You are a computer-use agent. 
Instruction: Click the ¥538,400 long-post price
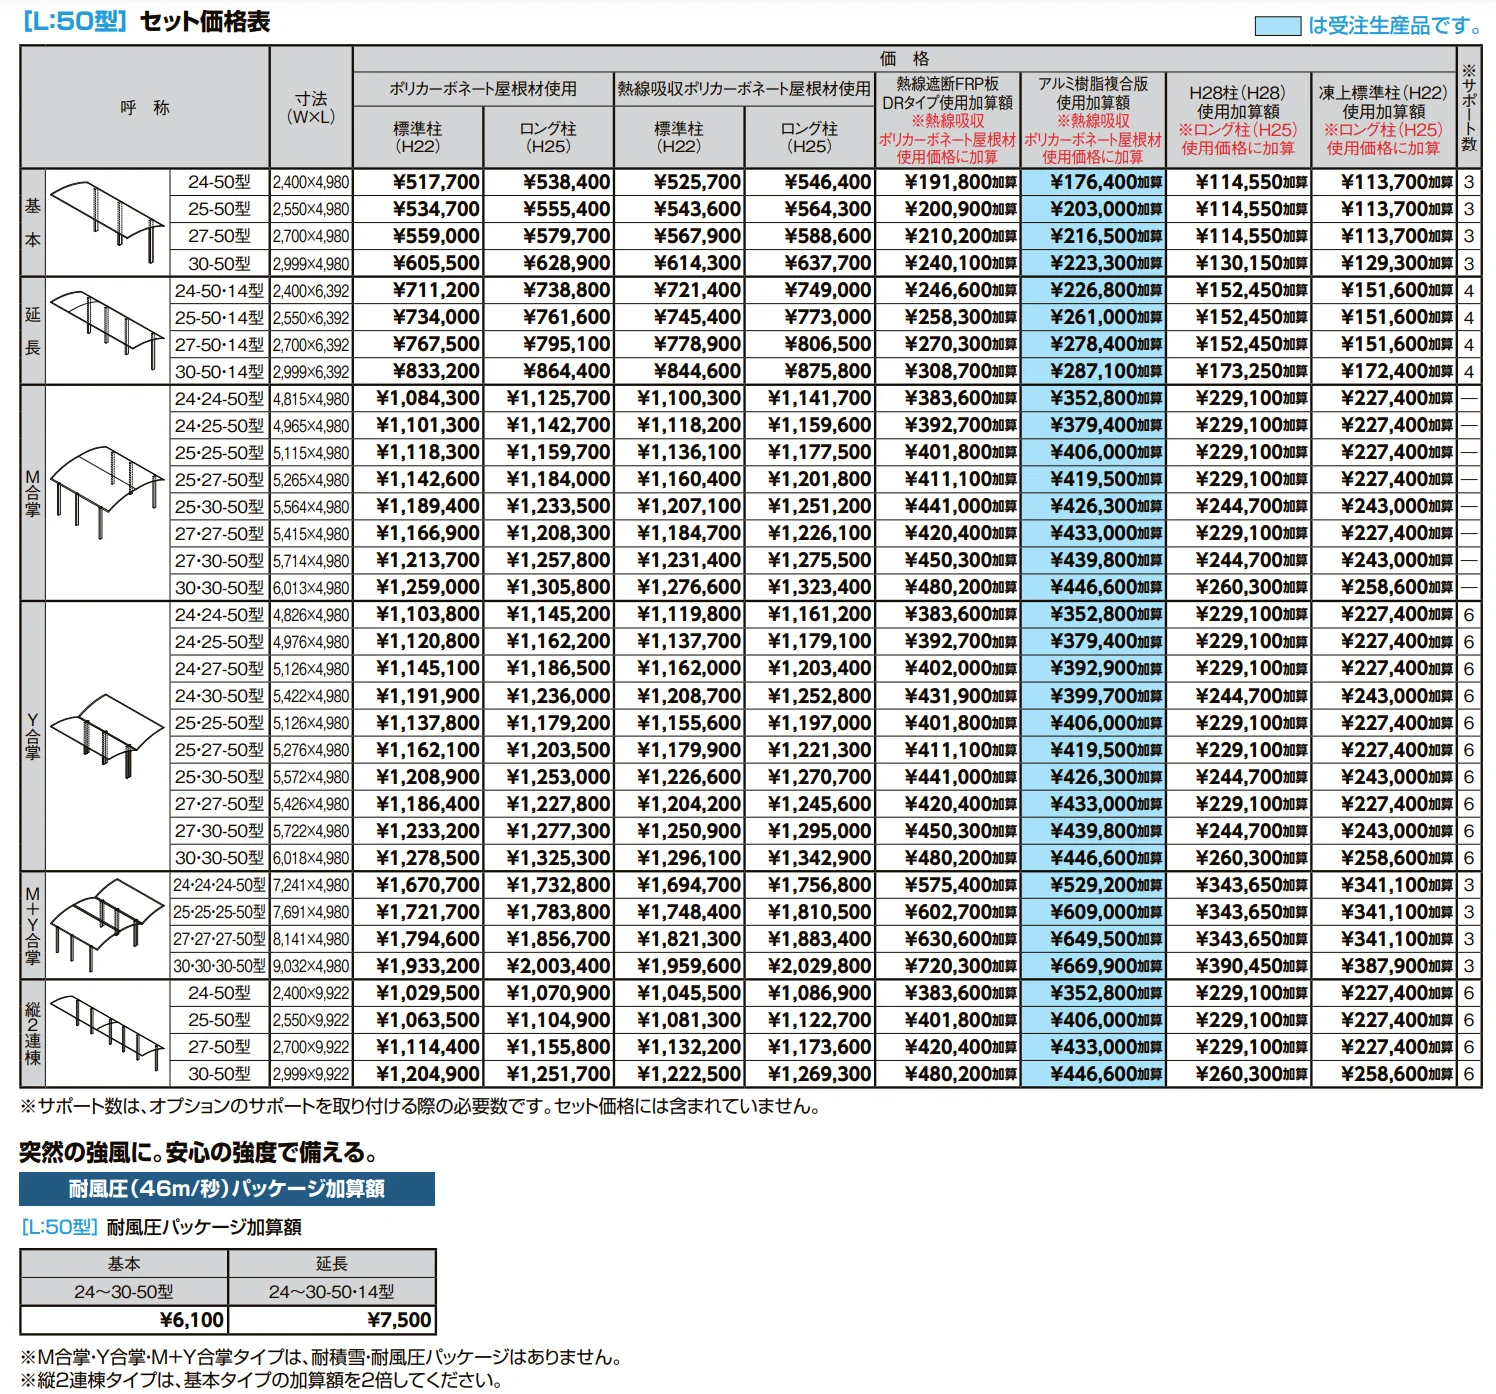[548, 182]
